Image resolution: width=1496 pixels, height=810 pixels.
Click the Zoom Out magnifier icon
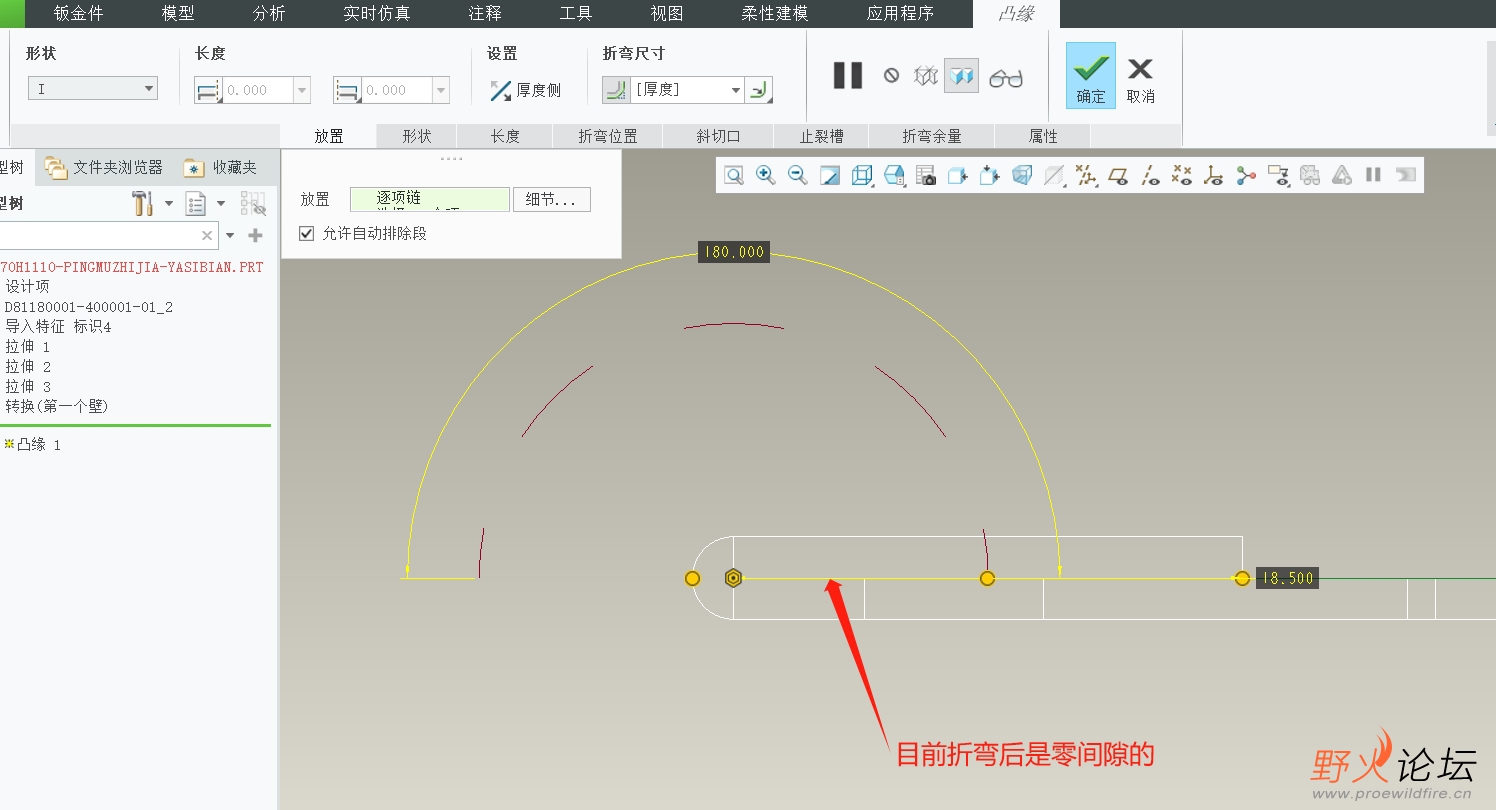[x=798, y=176]
